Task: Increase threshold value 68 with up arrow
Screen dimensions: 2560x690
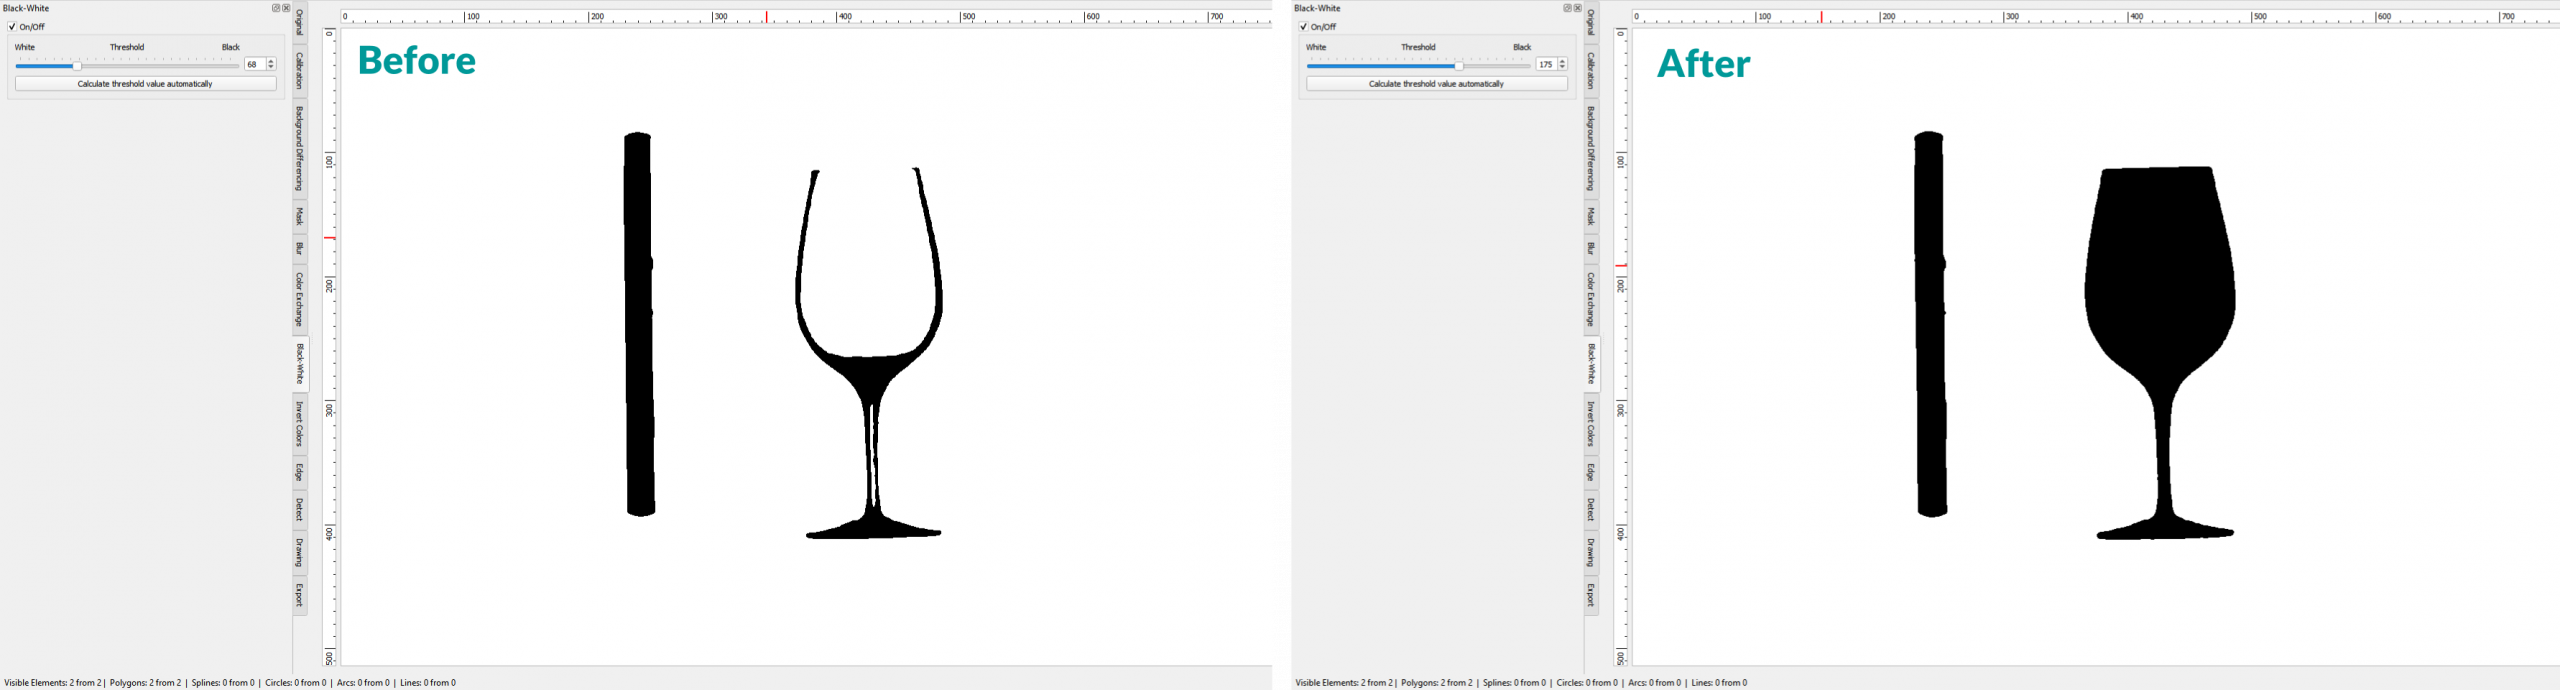Action: (271, 61)
